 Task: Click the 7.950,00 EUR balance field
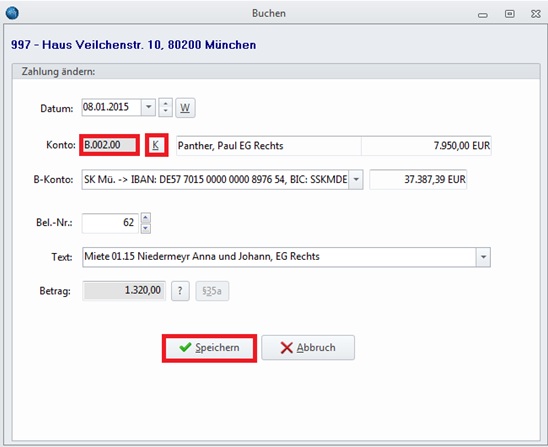(x=426, y=145)
